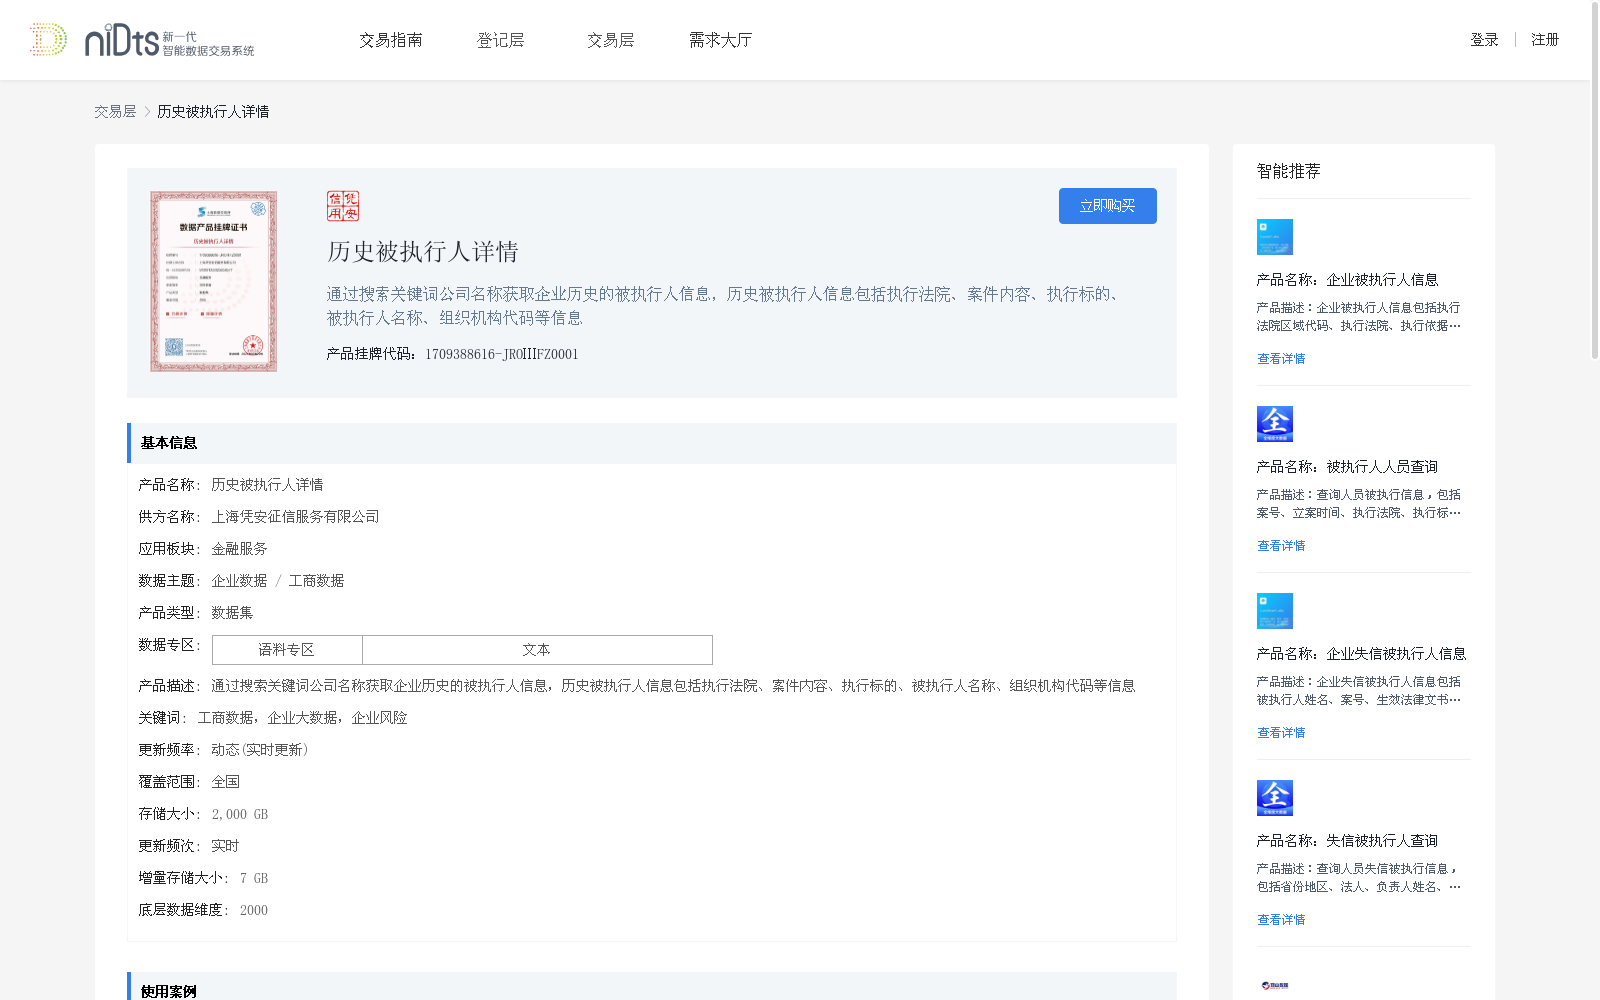Screen dimensions: 1600x1000
Task: Click the 全国 coverage value
Action: pyautogui.click(x=225, y=782)
